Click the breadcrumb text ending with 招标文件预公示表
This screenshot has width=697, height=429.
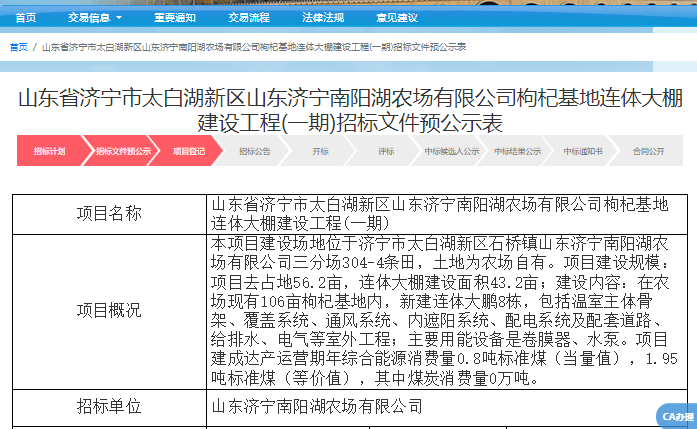click(254, 47)
